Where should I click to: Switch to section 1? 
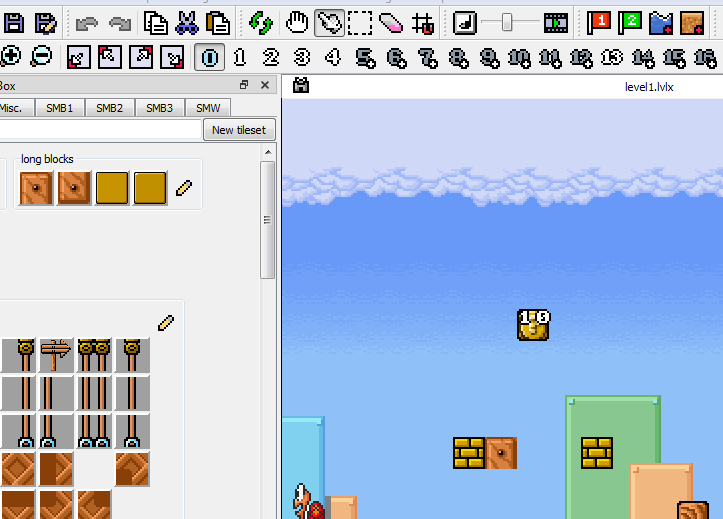click(240, 57)
